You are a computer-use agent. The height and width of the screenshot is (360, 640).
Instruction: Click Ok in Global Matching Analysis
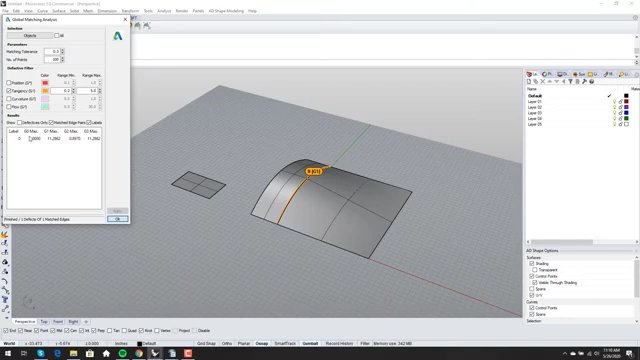[118, 219]
